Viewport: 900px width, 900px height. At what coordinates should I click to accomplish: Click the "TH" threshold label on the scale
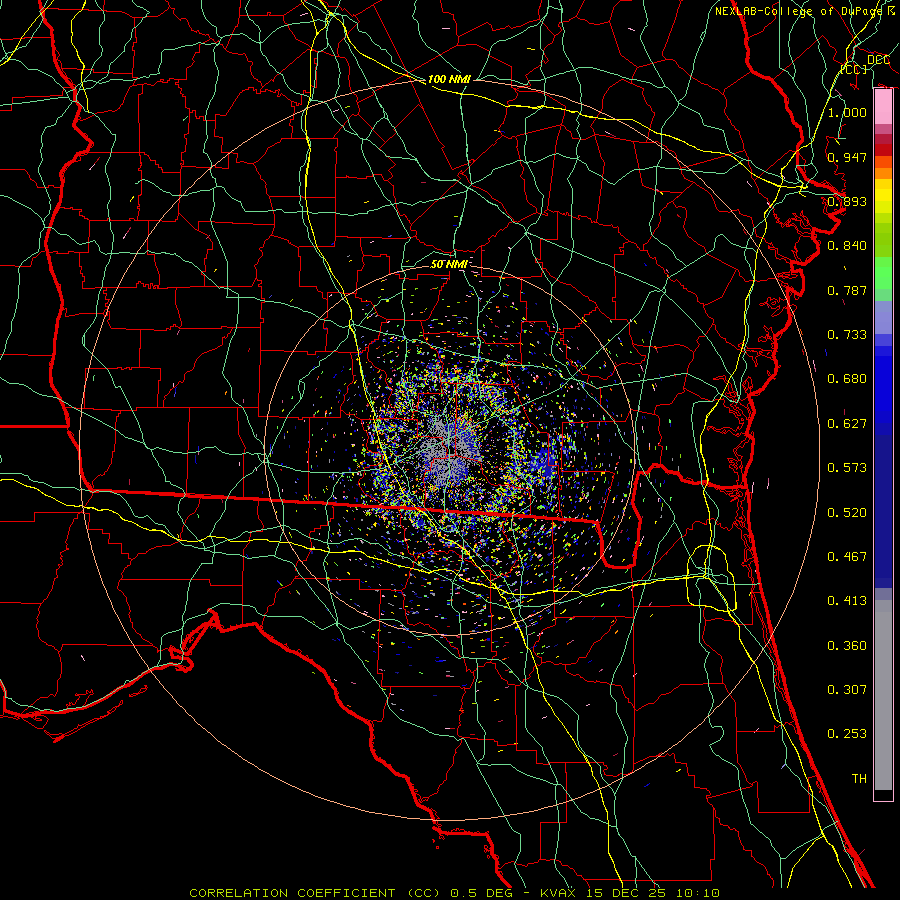859,779
